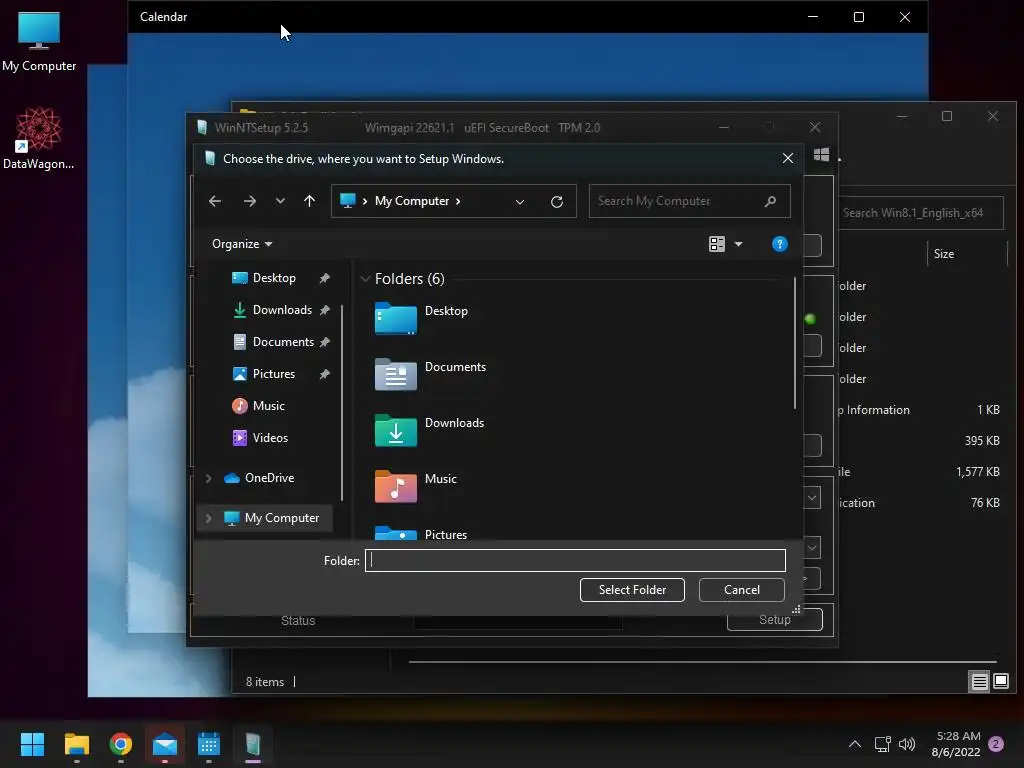
Task: Open the notification center badge
Action: coord(996,744)
